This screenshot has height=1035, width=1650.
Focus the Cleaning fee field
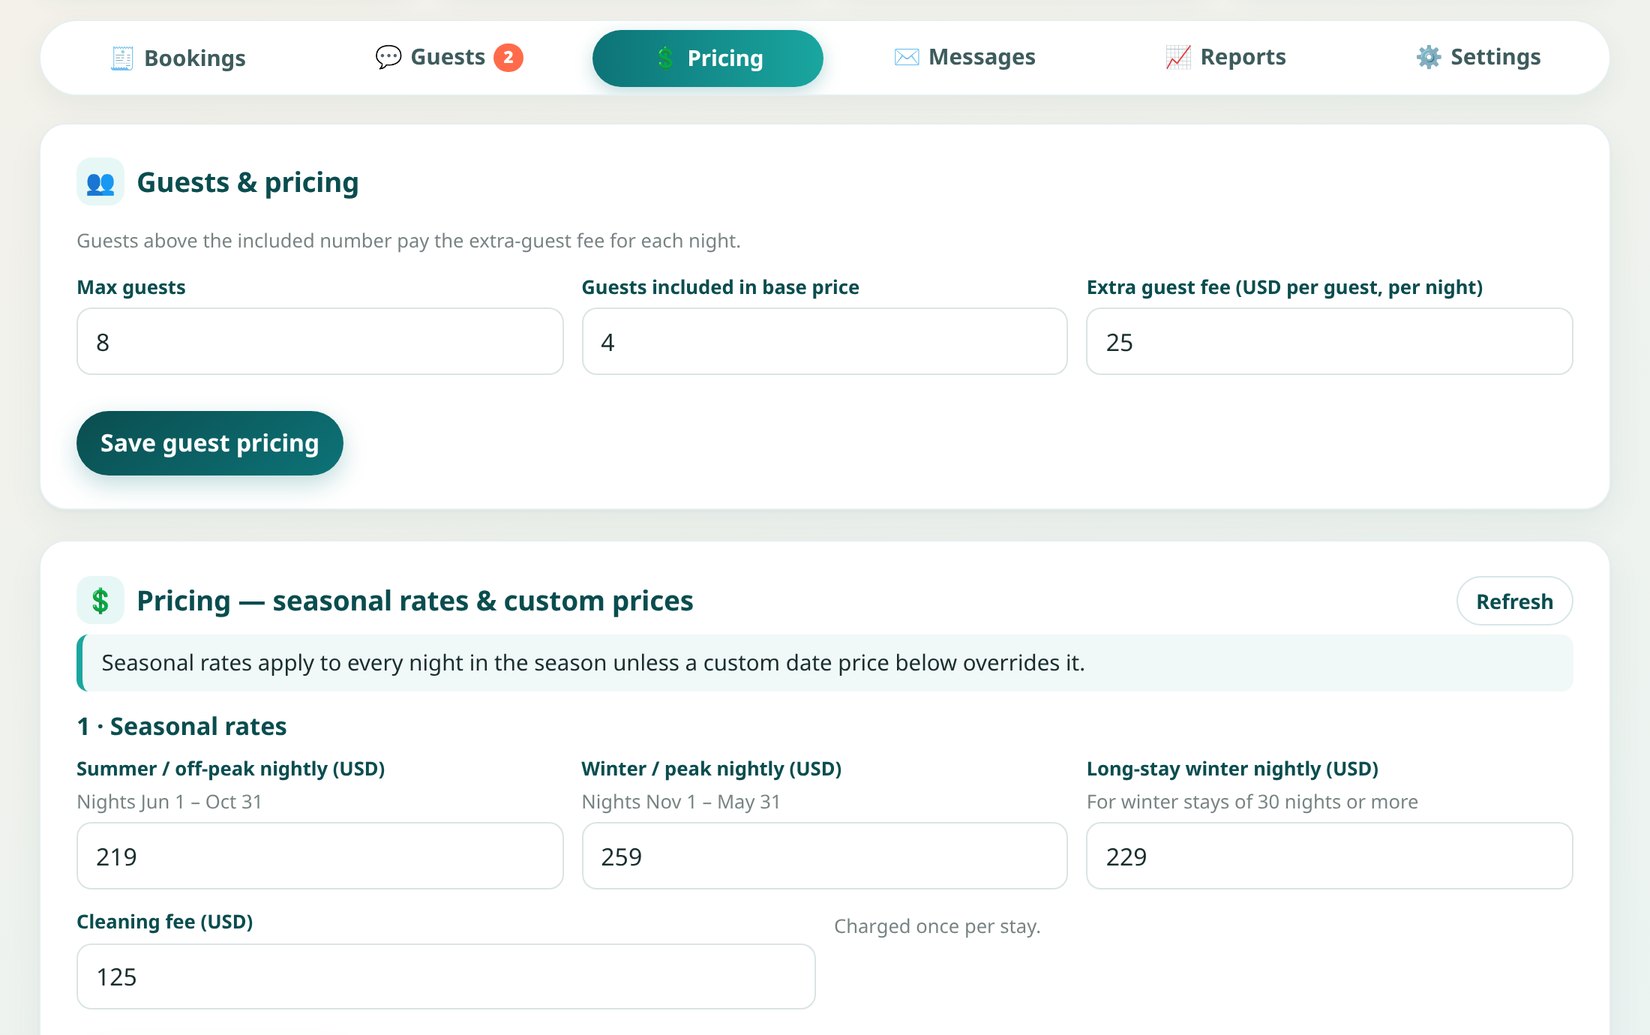(446, 977)
